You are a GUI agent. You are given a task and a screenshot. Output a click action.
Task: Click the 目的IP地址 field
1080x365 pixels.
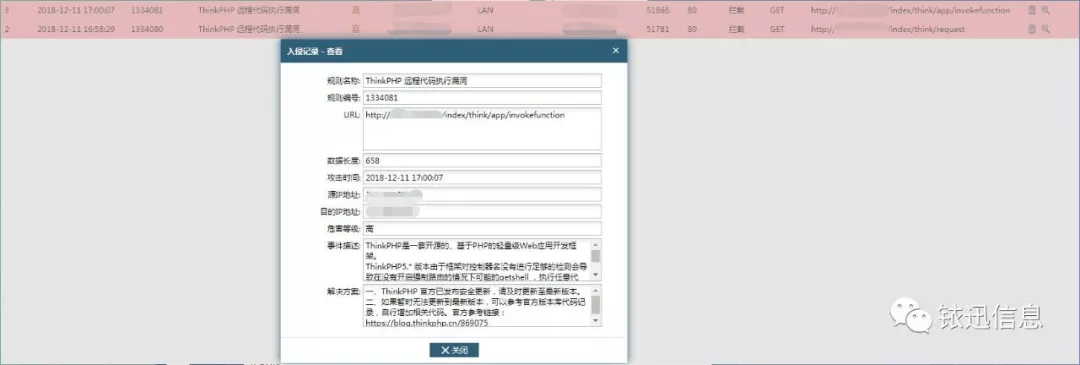[x=482, y=211]
